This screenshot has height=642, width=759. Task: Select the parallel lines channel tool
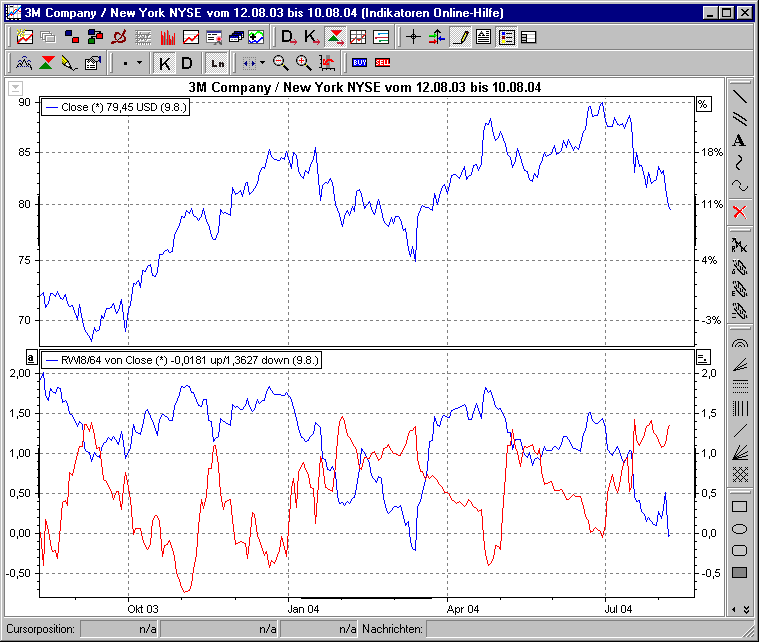click(x=739, y=119)
